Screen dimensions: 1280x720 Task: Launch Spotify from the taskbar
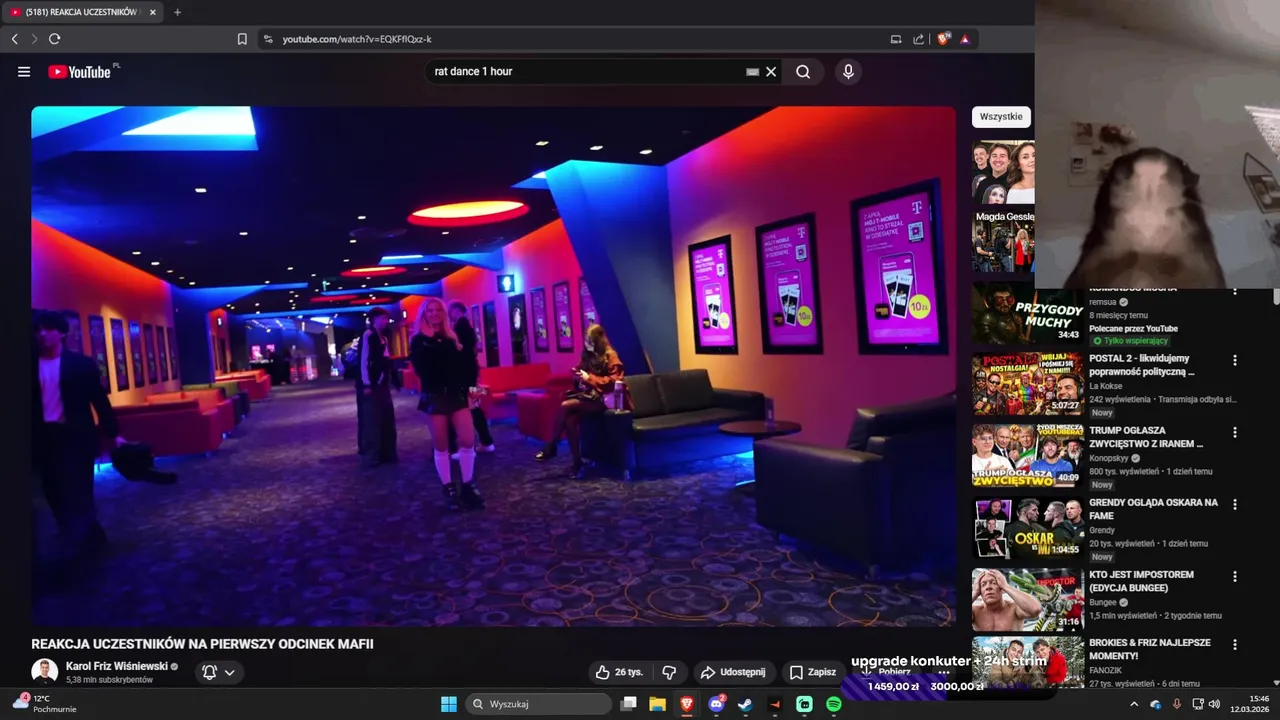(x=833, y=704)
